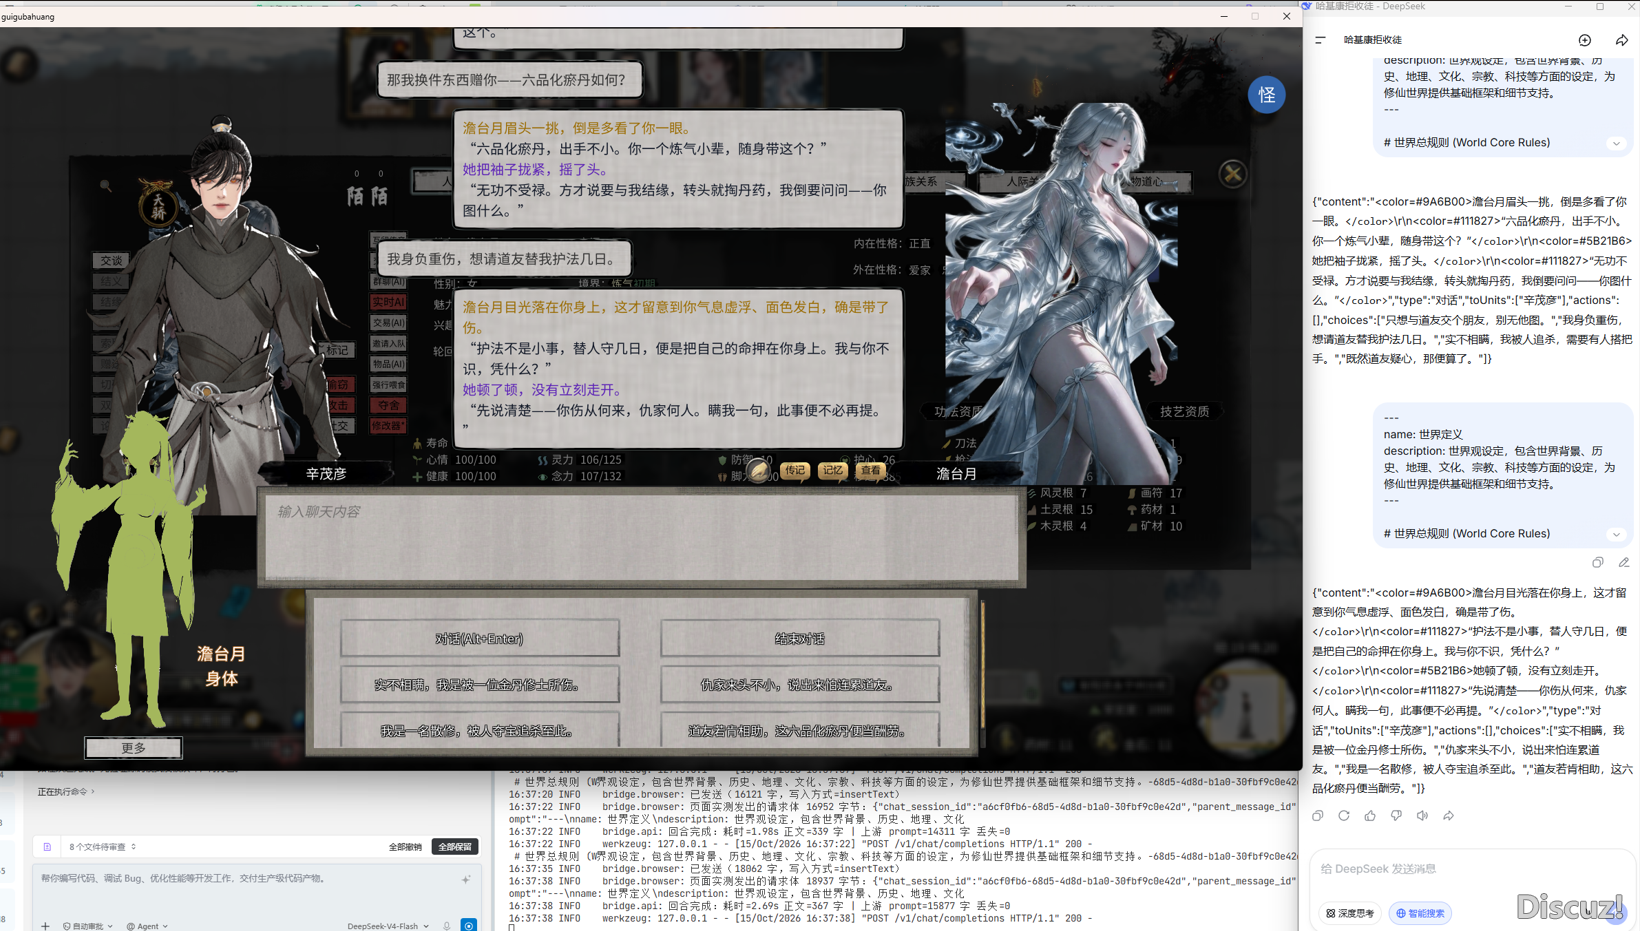Edit the second user prompt message
The height and width of the screenshot is (931, 1640).
tap(1624, 563)
